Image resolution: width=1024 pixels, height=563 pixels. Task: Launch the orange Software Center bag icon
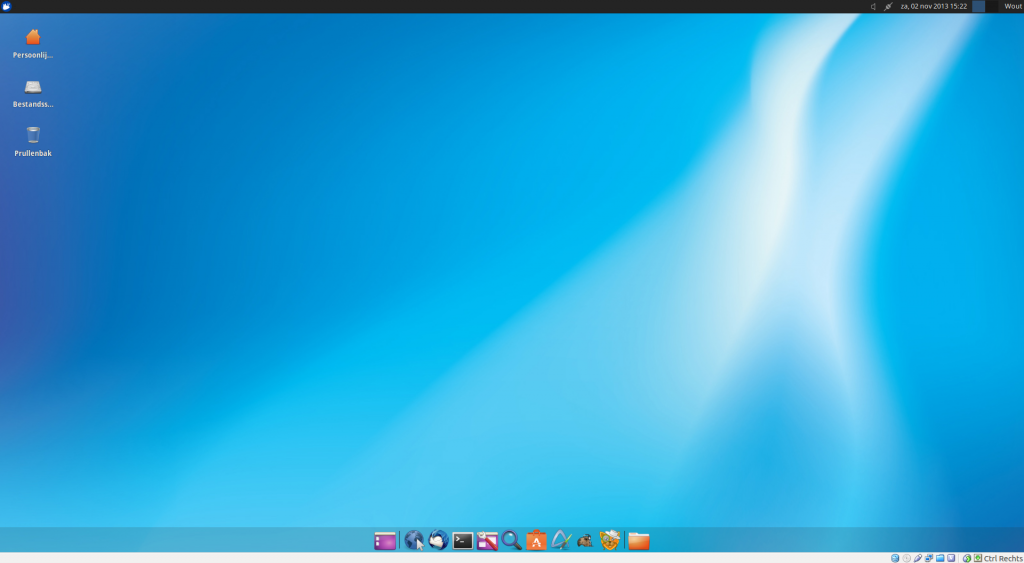pyautogui.click(x=537, y=541)
